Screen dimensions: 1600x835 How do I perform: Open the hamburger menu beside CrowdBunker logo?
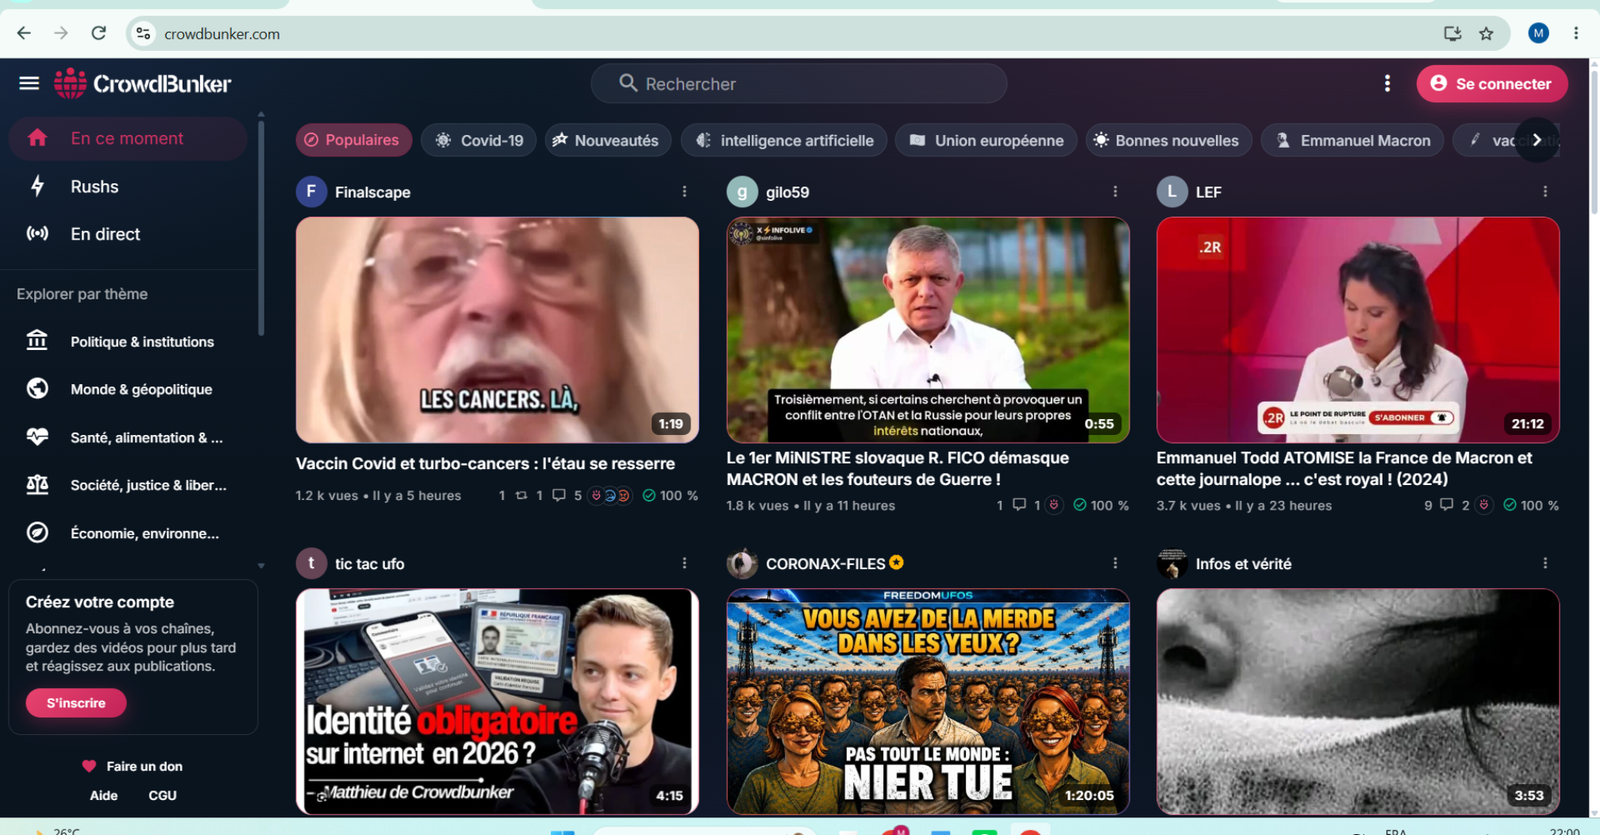pos(29,84)
